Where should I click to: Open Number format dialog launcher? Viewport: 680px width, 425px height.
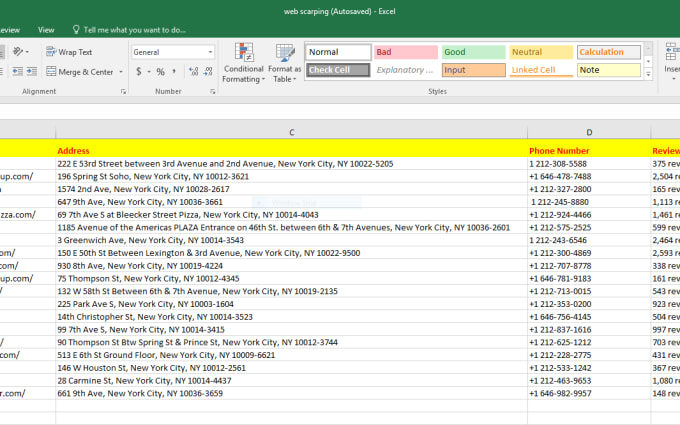[x=212, y=92]
